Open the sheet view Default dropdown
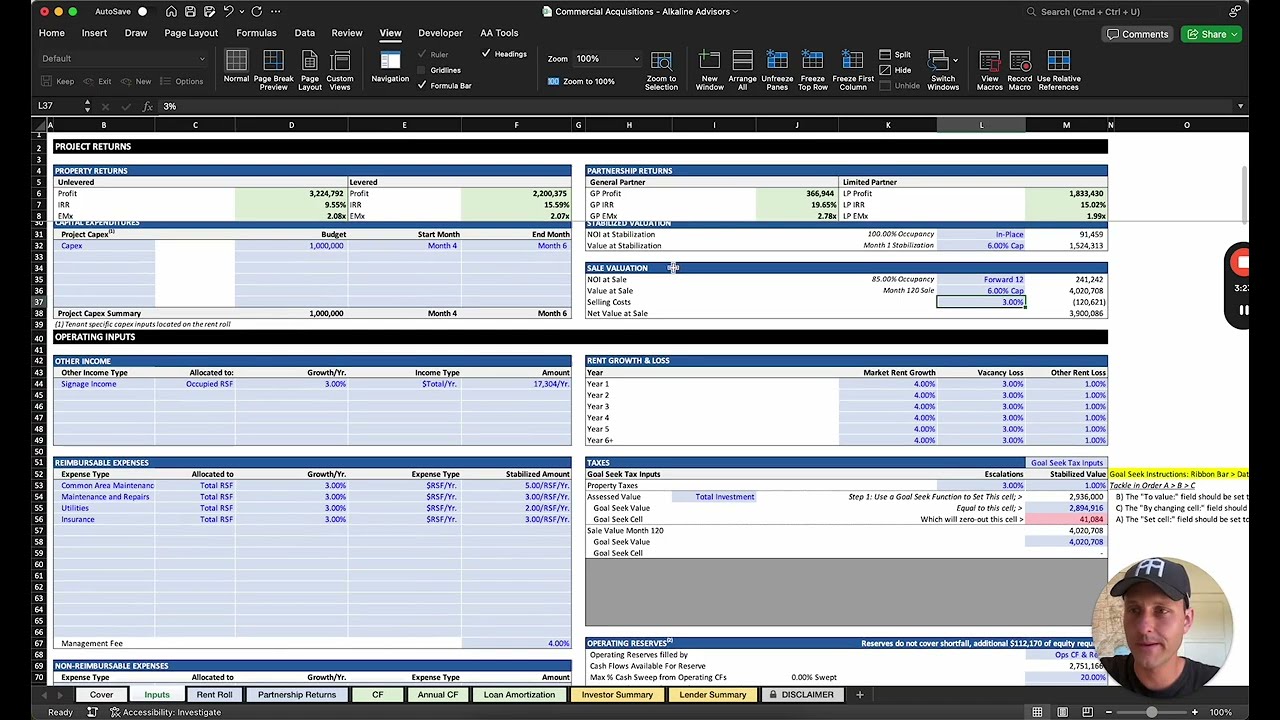1280x720 pixels. 123,58
